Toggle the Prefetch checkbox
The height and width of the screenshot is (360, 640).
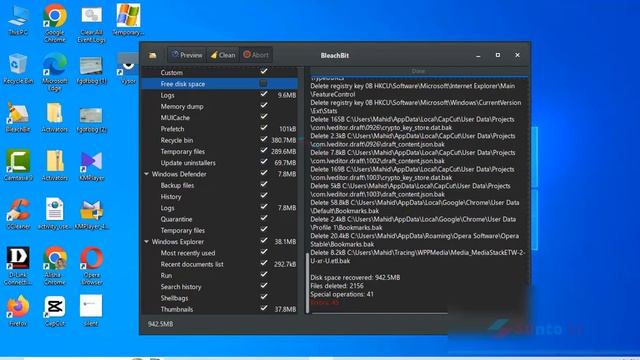click(x=264, y=128)
